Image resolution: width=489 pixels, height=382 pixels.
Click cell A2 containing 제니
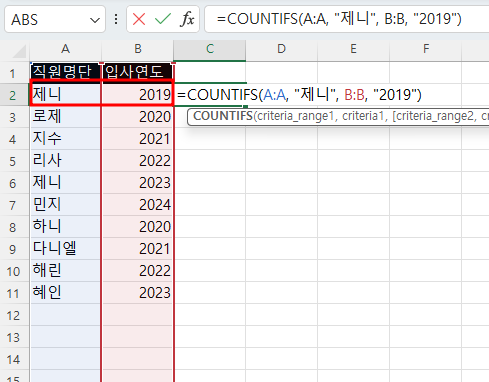(65, 94)
